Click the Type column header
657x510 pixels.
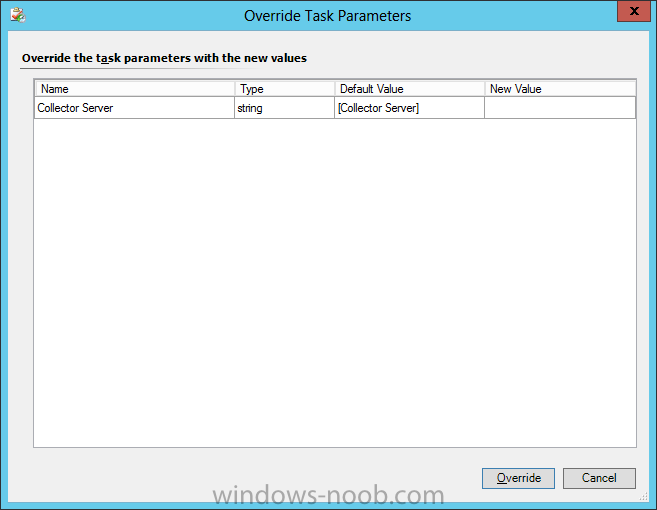[285, 89]
